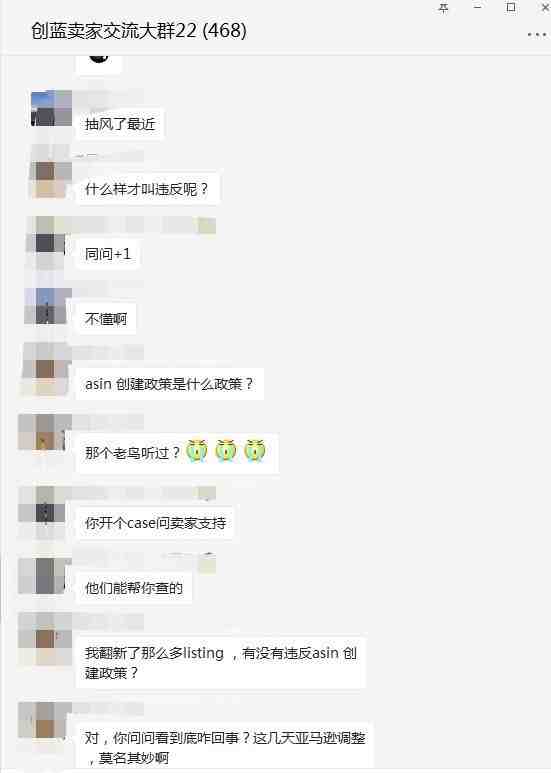Open avatar beside 他们能帮你查的 message
551x773 pixels.
[42, 576]
